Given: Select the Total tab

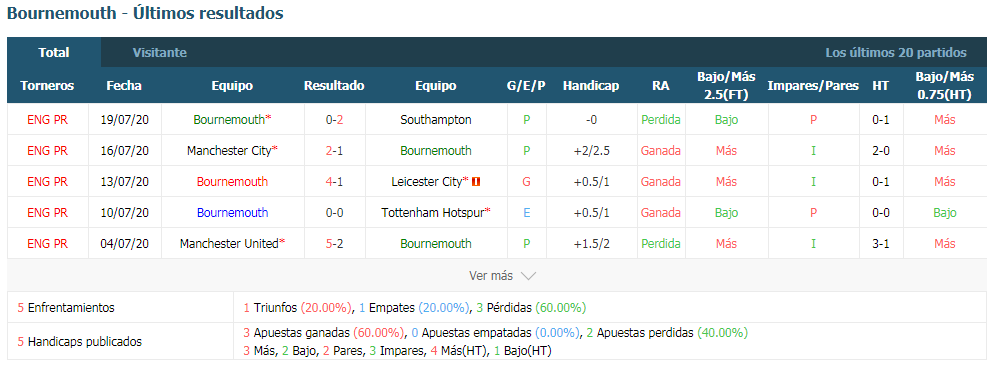Looking at the screenshot, I should pos(54,53).
